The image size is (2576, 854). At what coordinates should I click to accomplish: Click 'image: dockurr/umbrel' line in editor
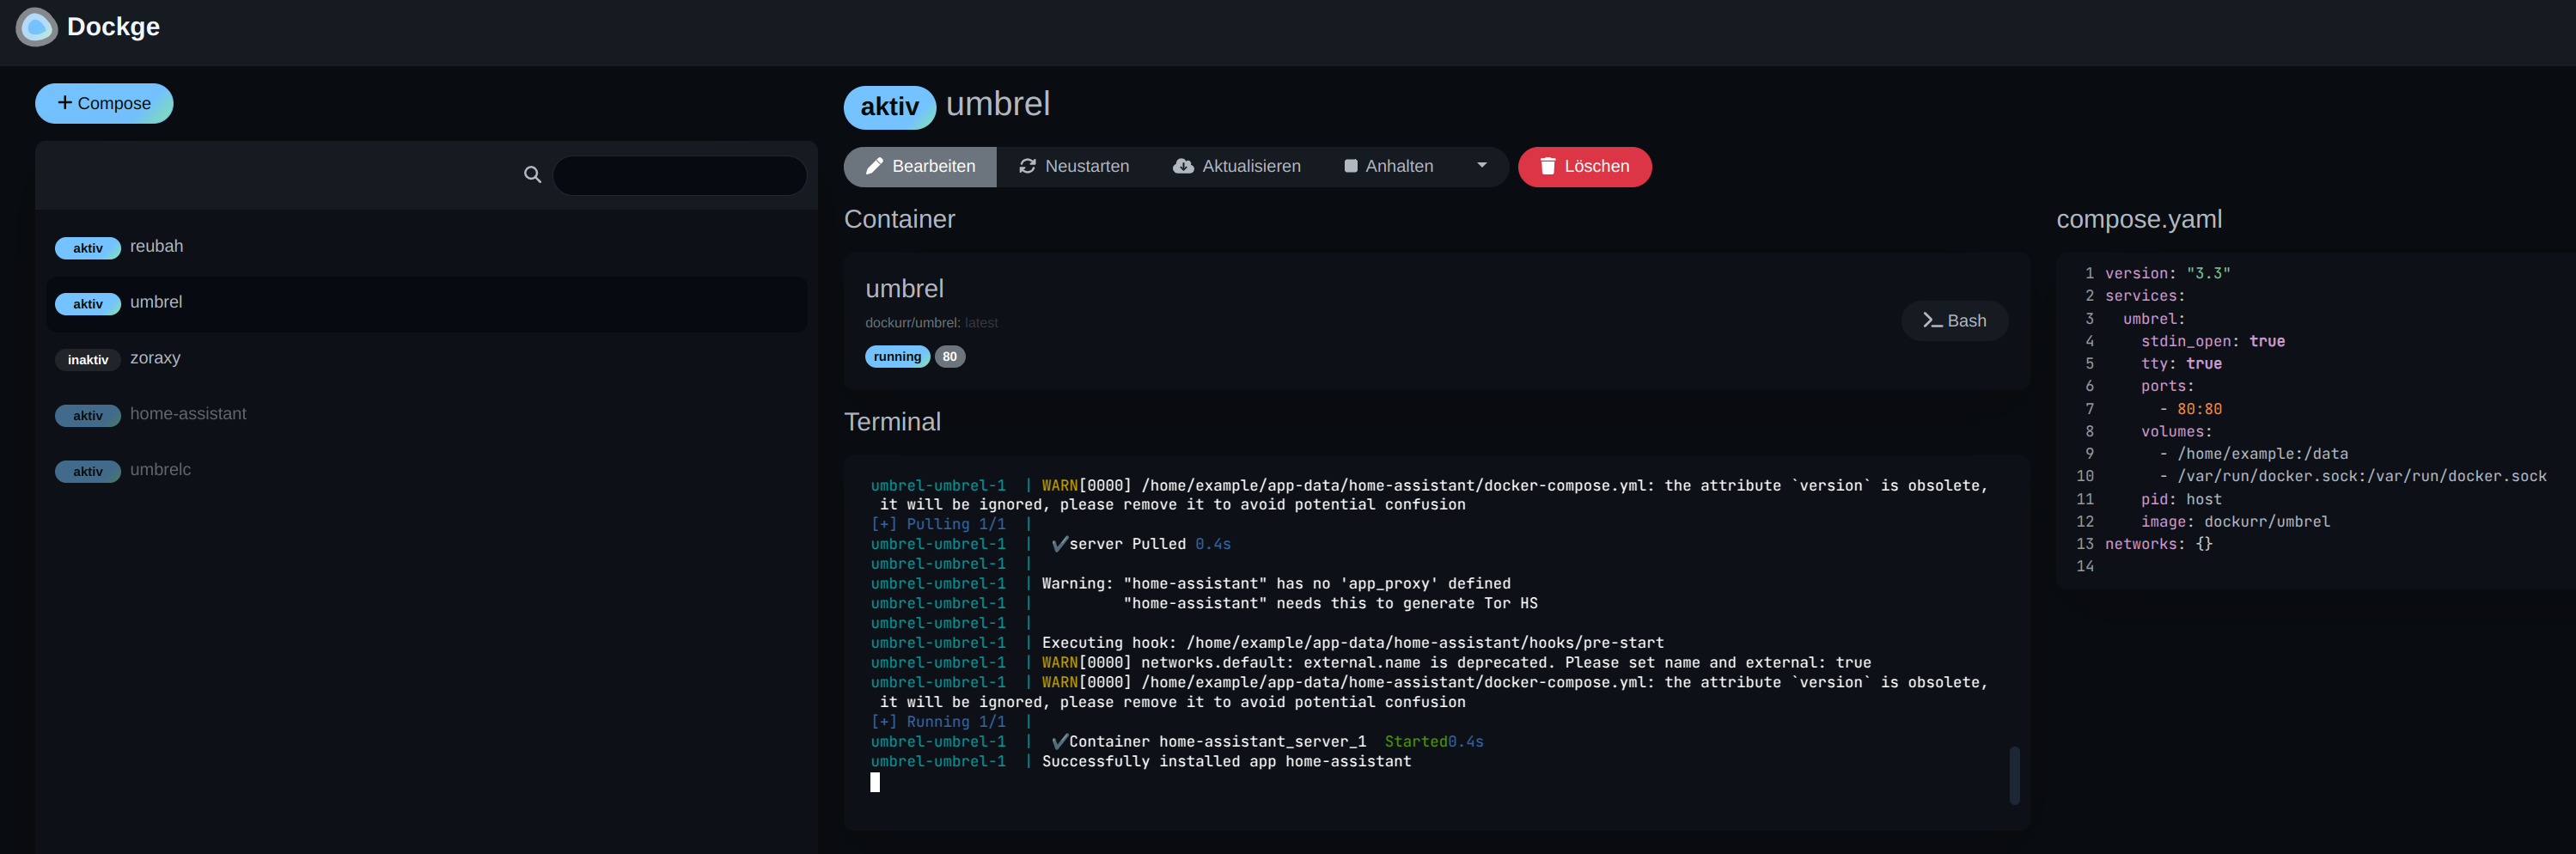(2235, 522)
